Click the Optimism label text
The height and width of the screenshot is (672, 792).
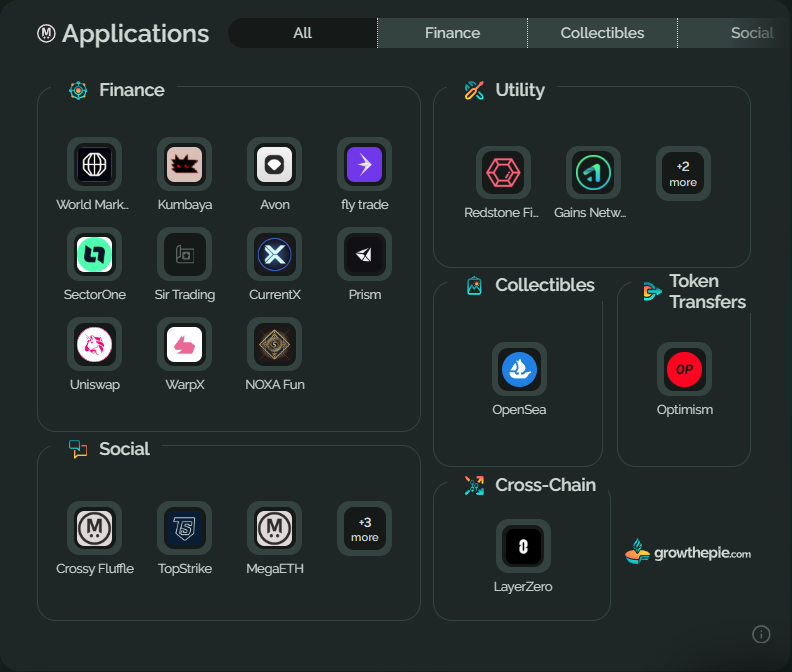[x=684, y=410]
